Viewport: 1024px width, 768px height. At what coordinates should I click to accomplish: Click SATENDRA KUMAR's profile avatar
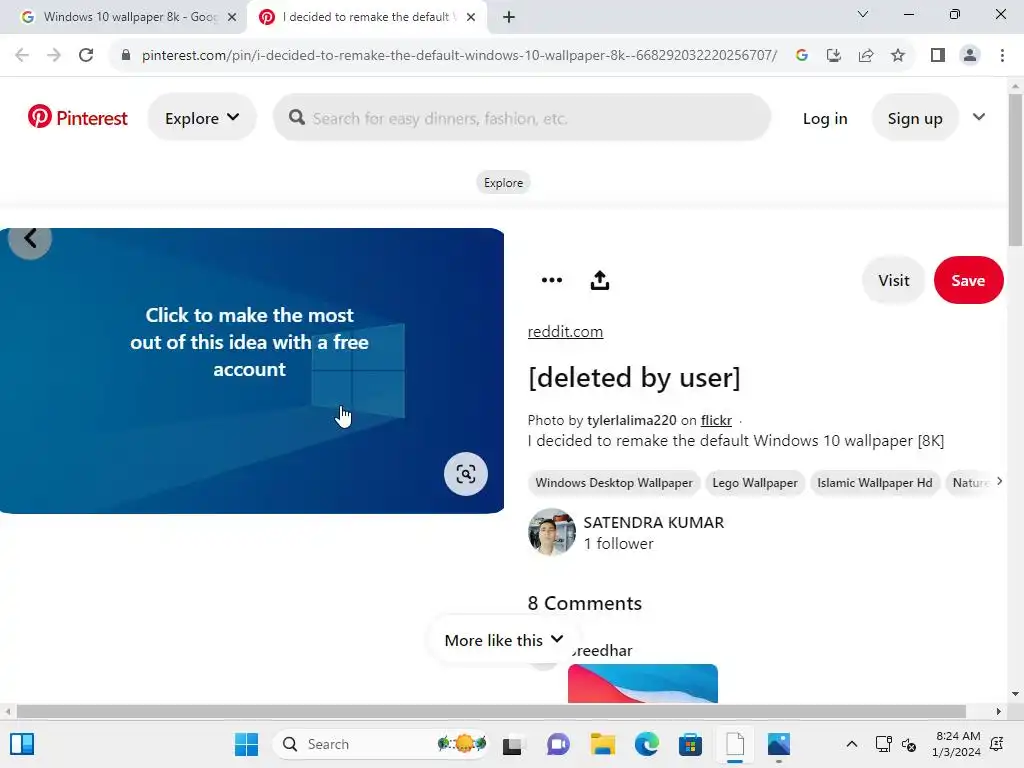[552, 532]
